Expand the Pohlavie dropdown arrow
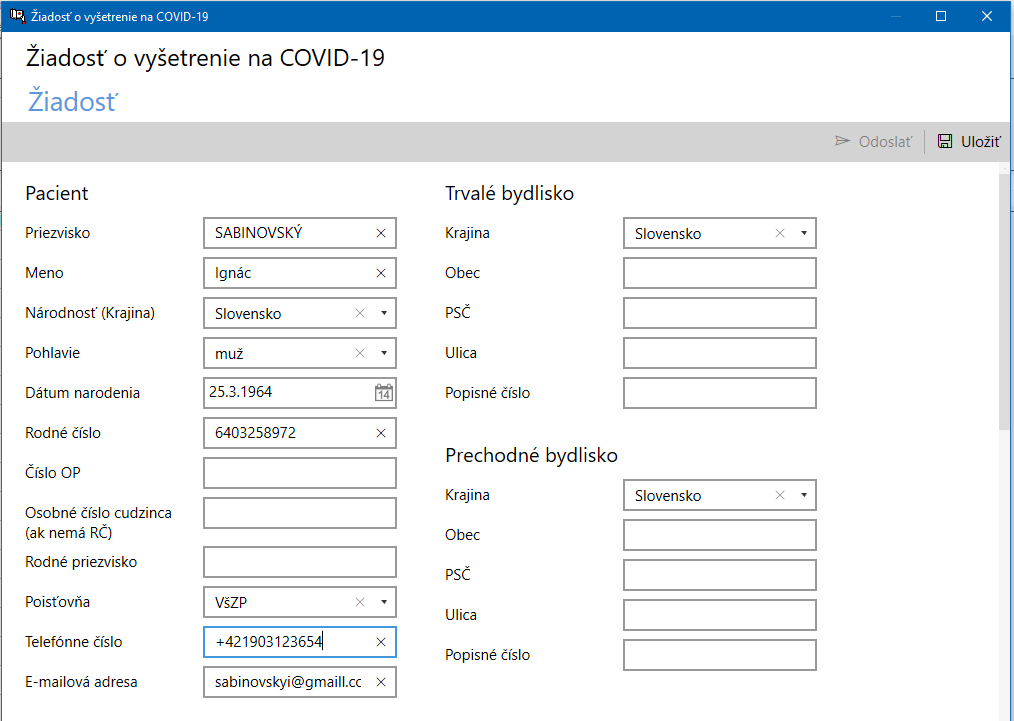This screenshot has width=1014, height=721. [383, 353]
